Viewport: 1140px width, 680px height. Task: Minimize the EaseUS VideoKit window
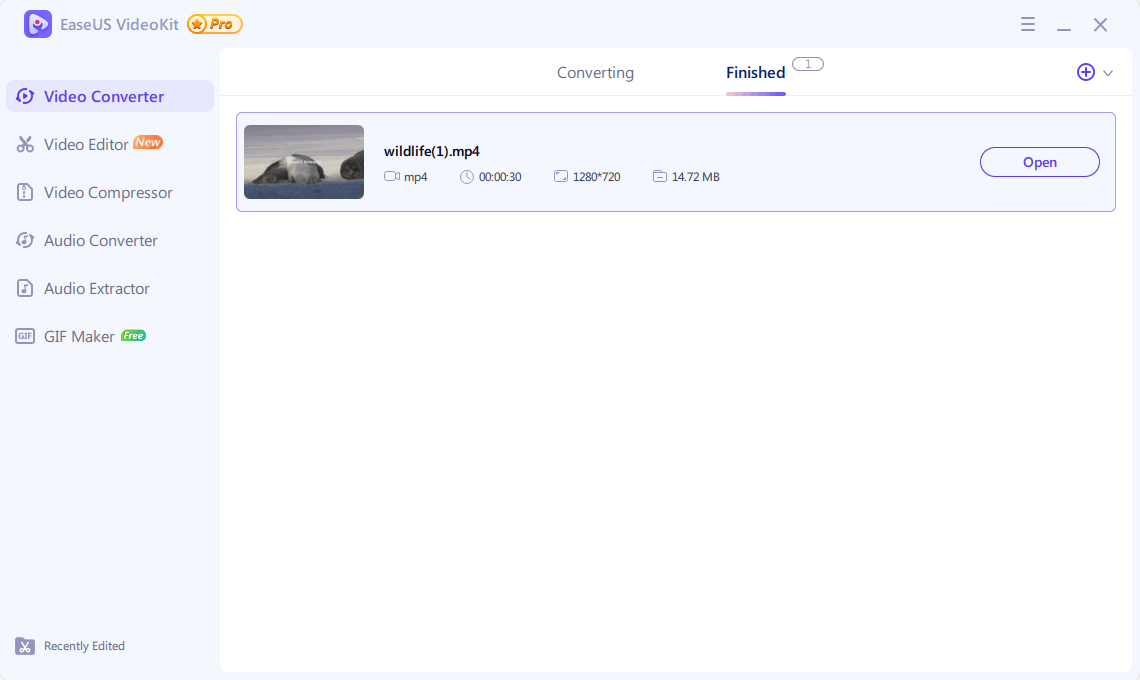pos(1064,25)
